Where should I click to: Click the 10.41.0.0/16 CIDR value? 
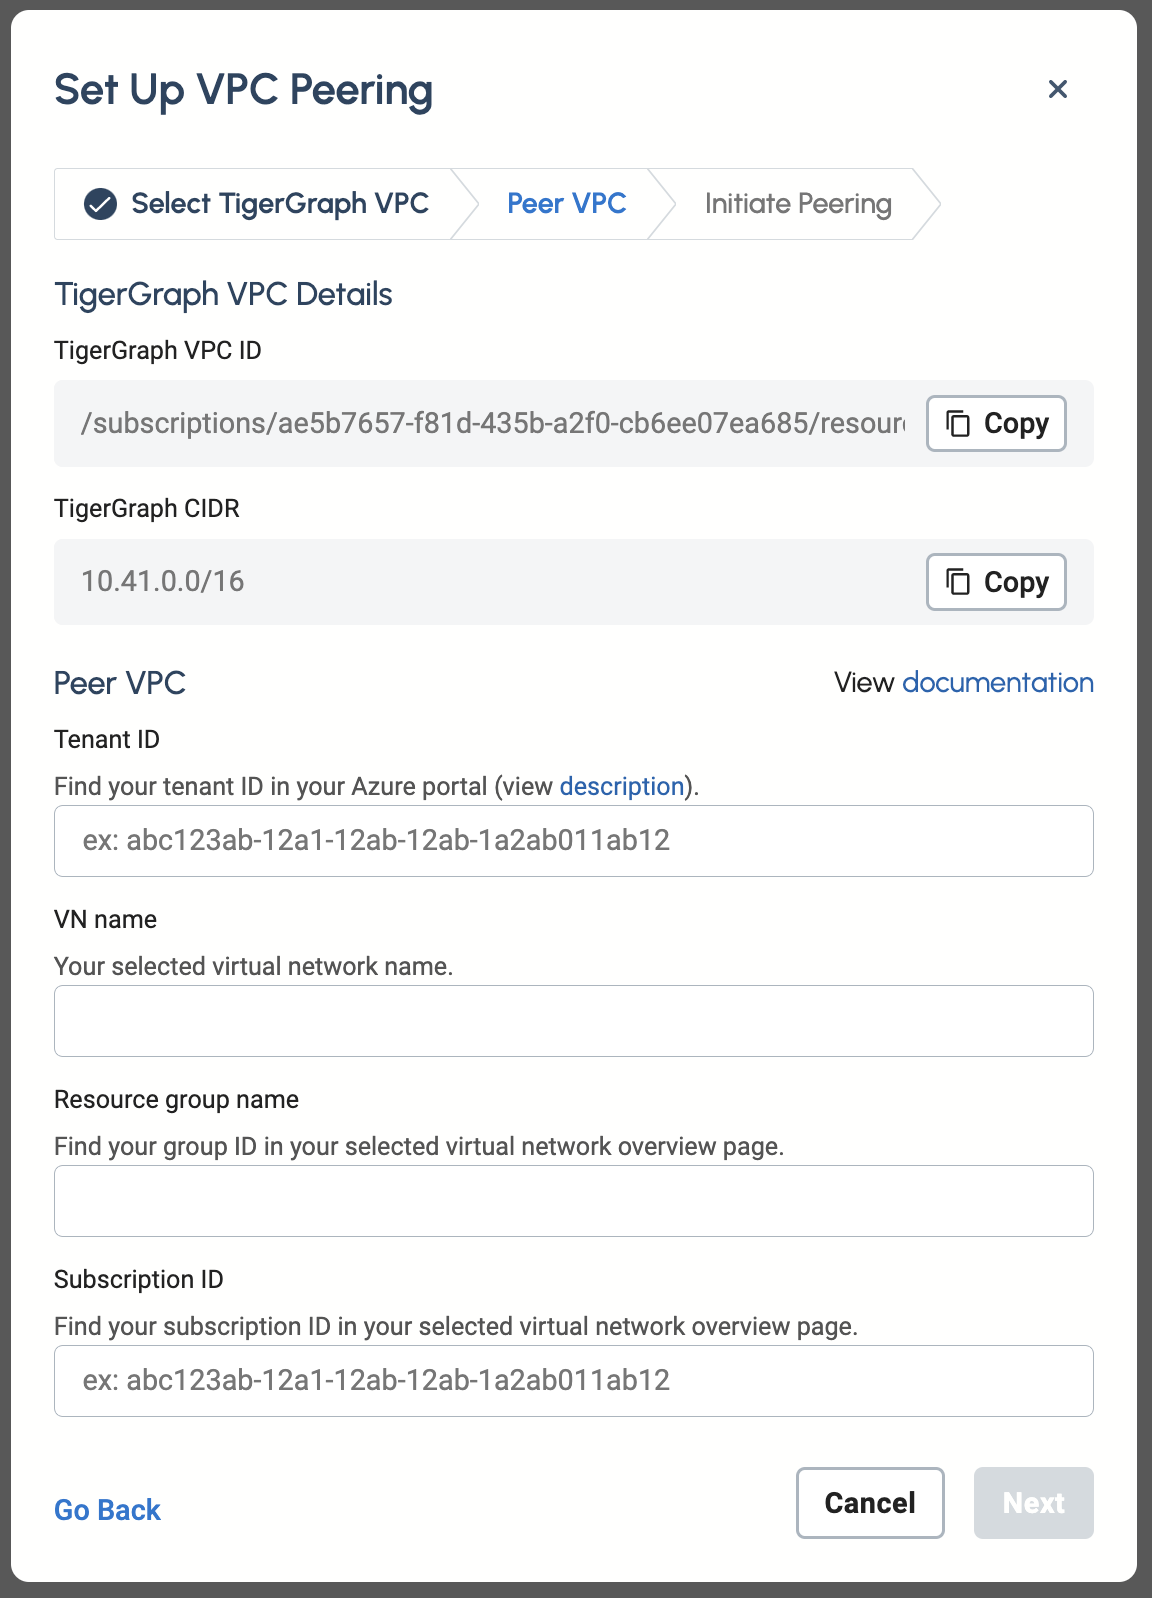163,582
